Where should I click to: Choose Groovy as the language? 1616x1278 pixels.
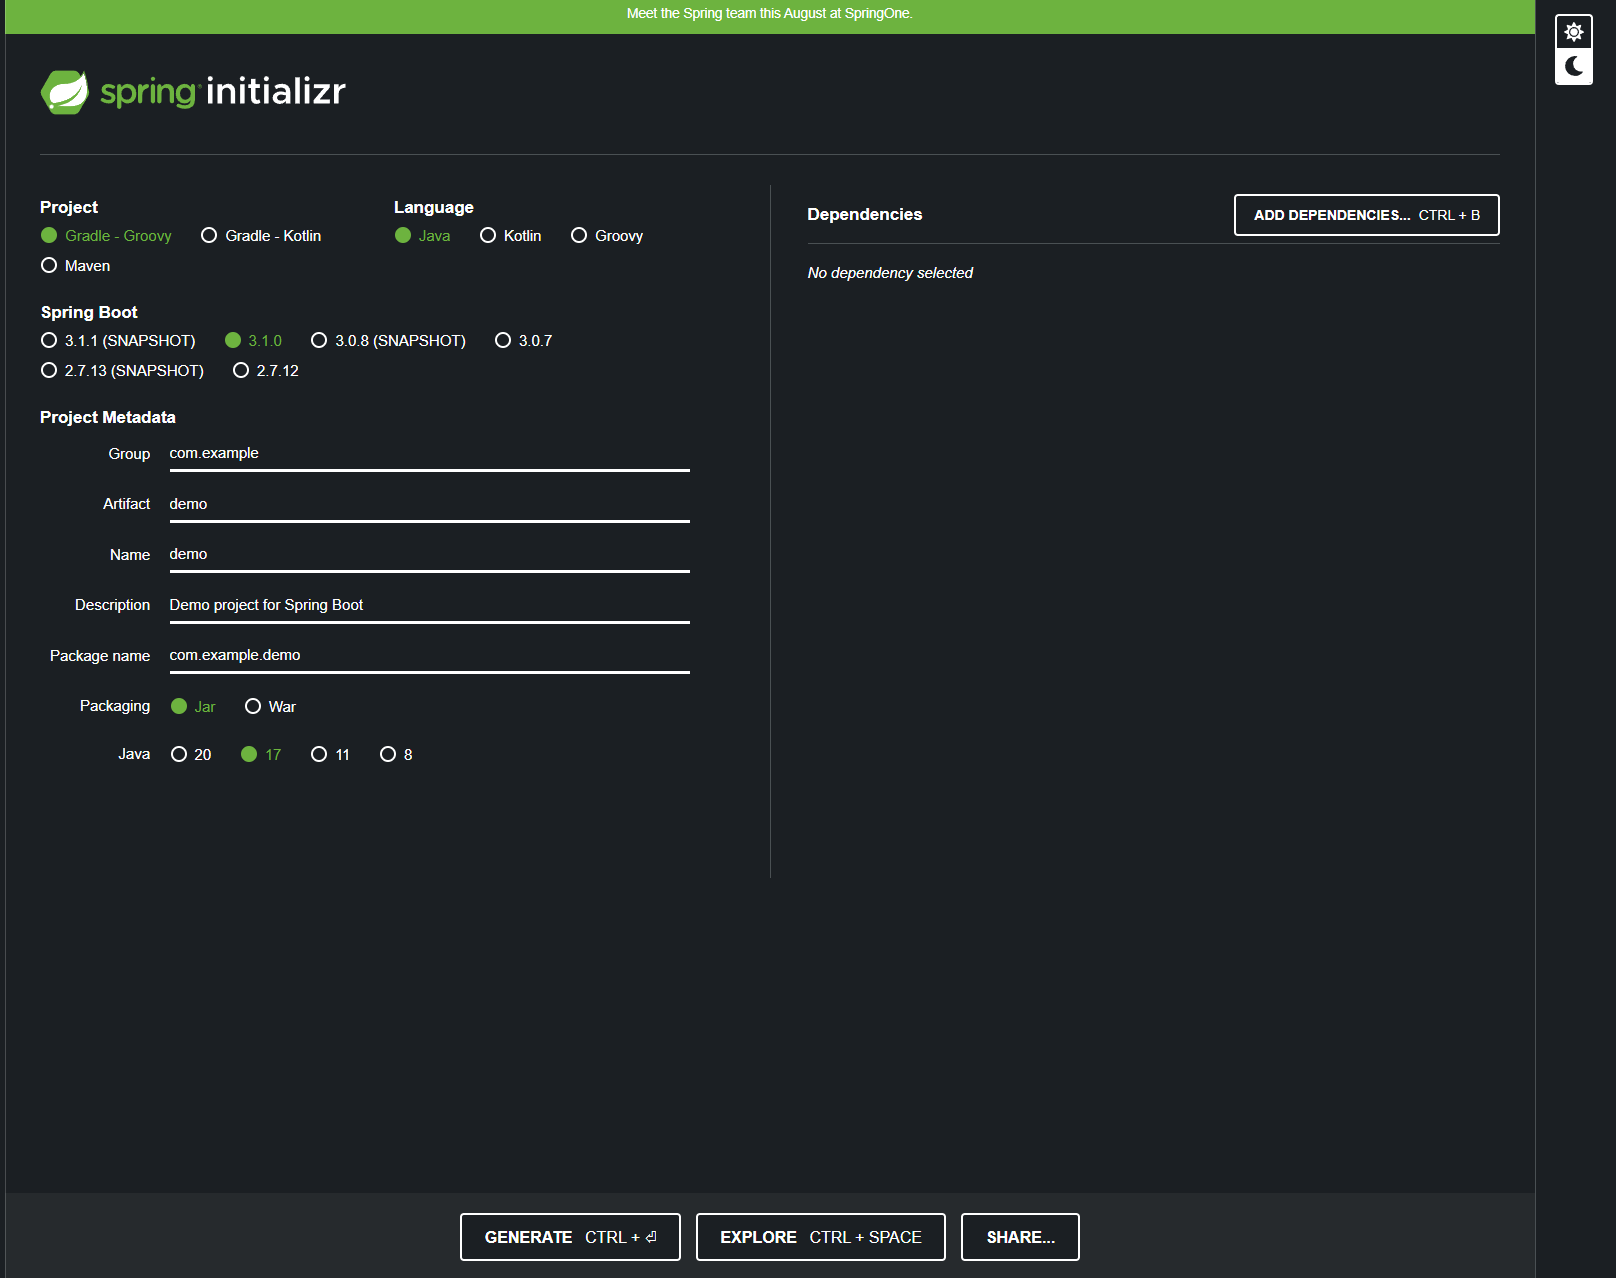coord(606,236)
